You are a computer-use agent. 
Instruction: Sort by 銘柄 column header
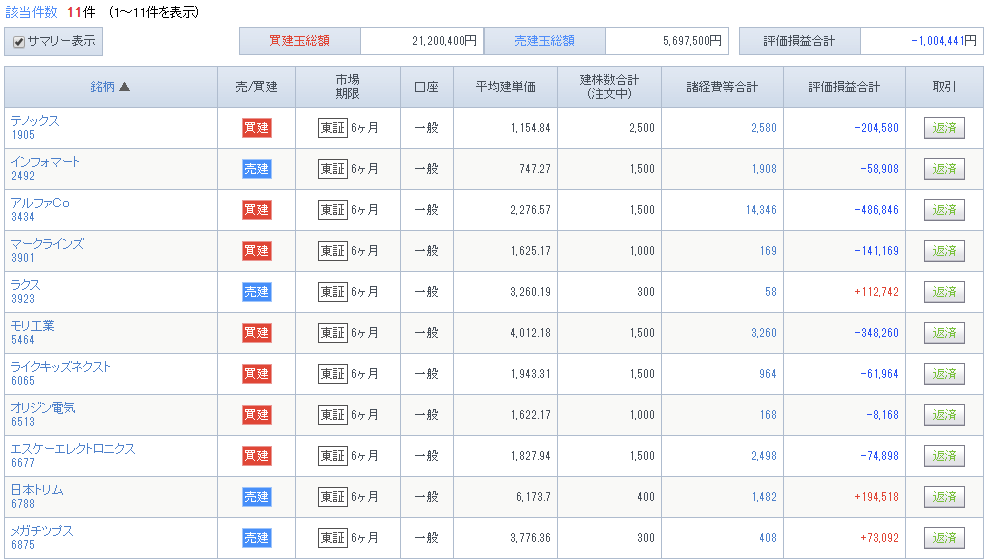[x=110, y=87]
